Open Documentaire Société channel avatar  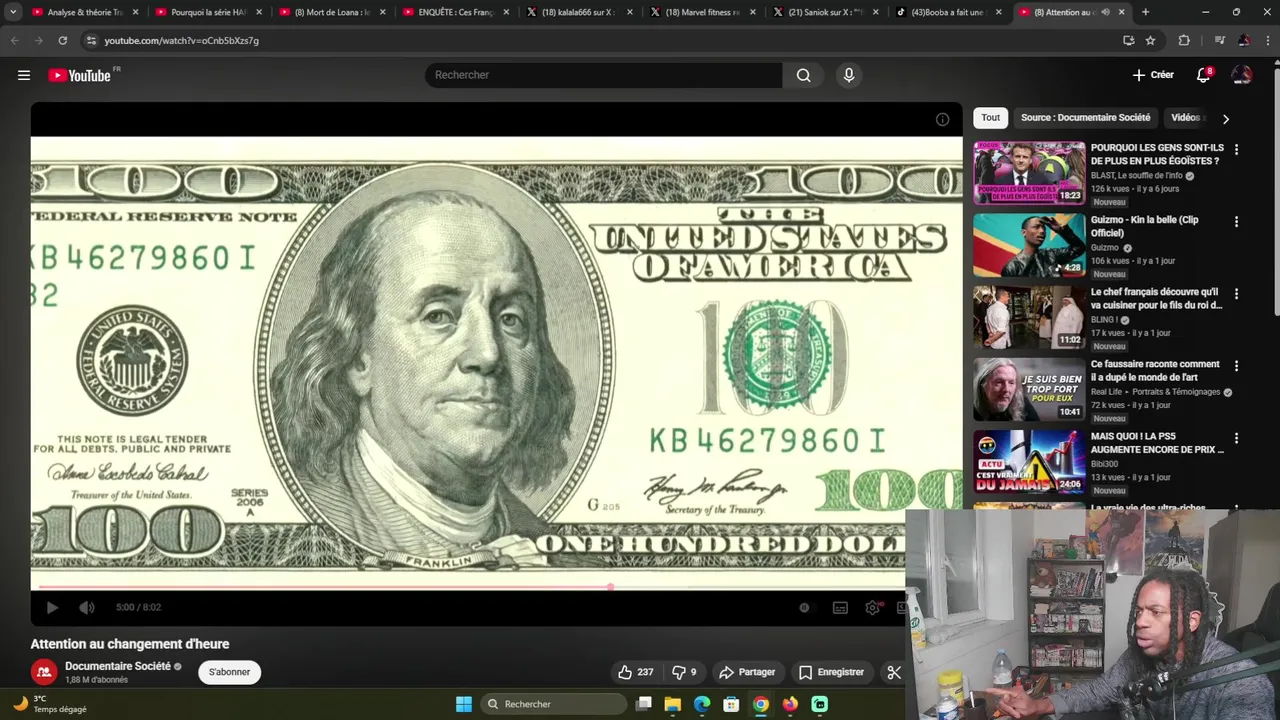pyautogui.click(x=43, y=672)
